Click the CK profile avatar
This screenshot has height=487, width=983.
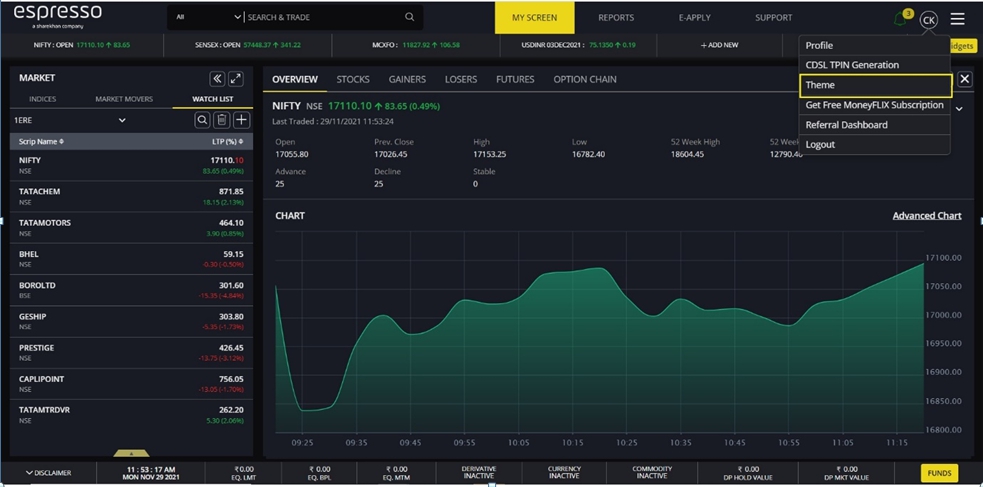928,20
